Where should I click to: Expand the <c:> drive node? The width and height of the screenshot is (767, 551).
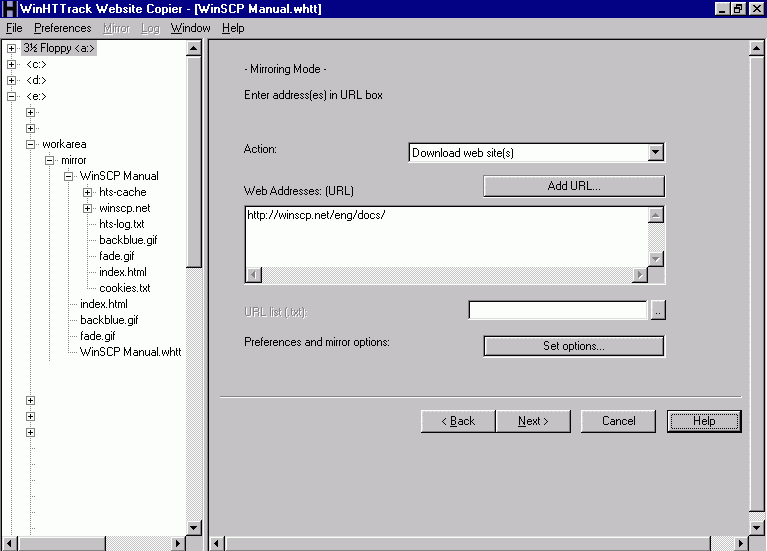[x=11, y=65]
